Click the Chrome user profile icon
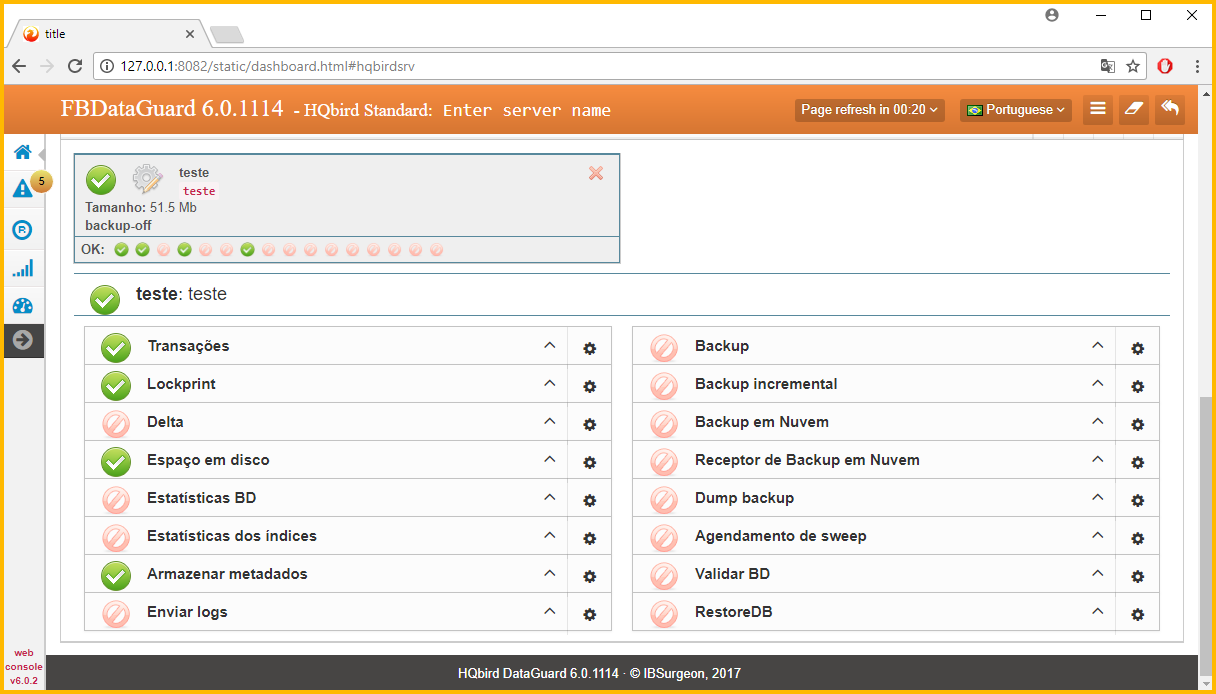This screenshot has width=1216, height=694. coord(1051,15)
